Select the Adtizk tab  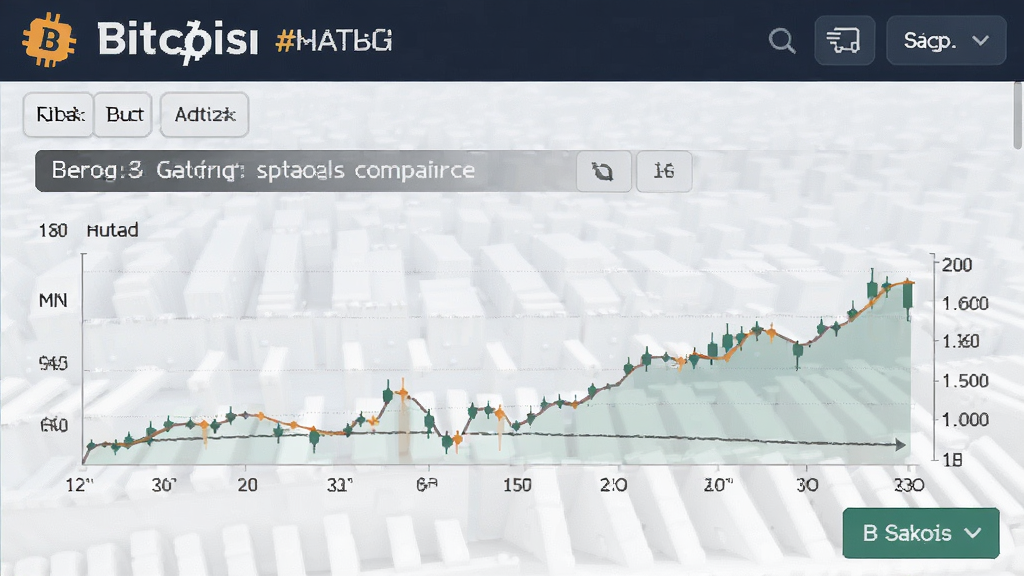pos(204,114)
